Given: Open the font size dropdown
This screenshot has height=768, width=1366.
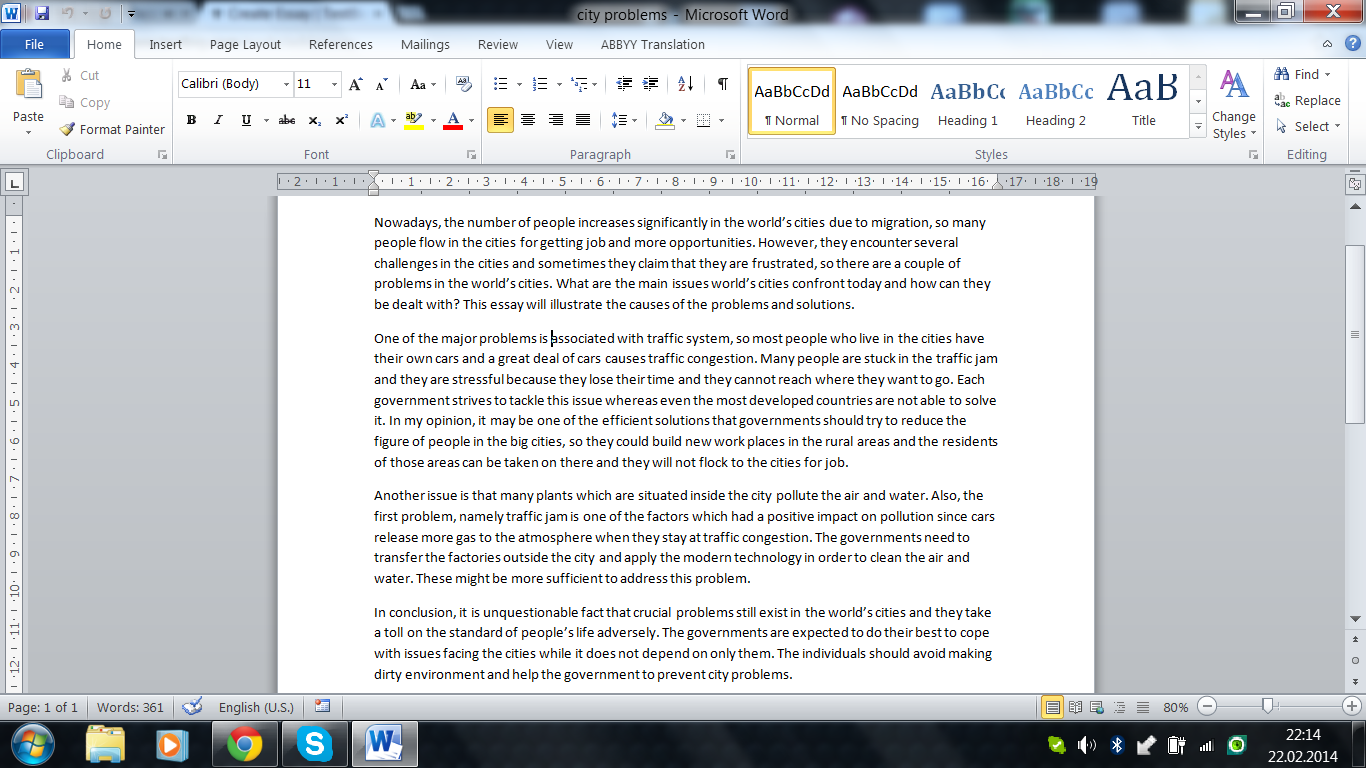Looking at the screenshot, I should tap(335, 84).
